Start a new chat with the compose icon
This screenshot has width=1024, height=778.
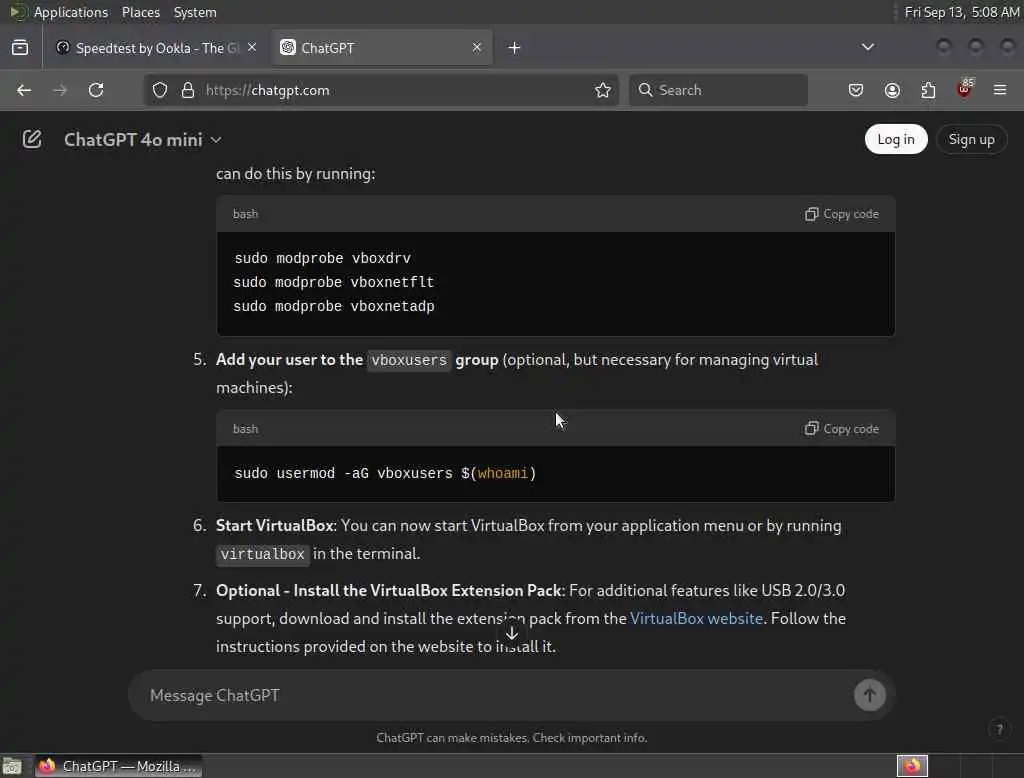32,139
